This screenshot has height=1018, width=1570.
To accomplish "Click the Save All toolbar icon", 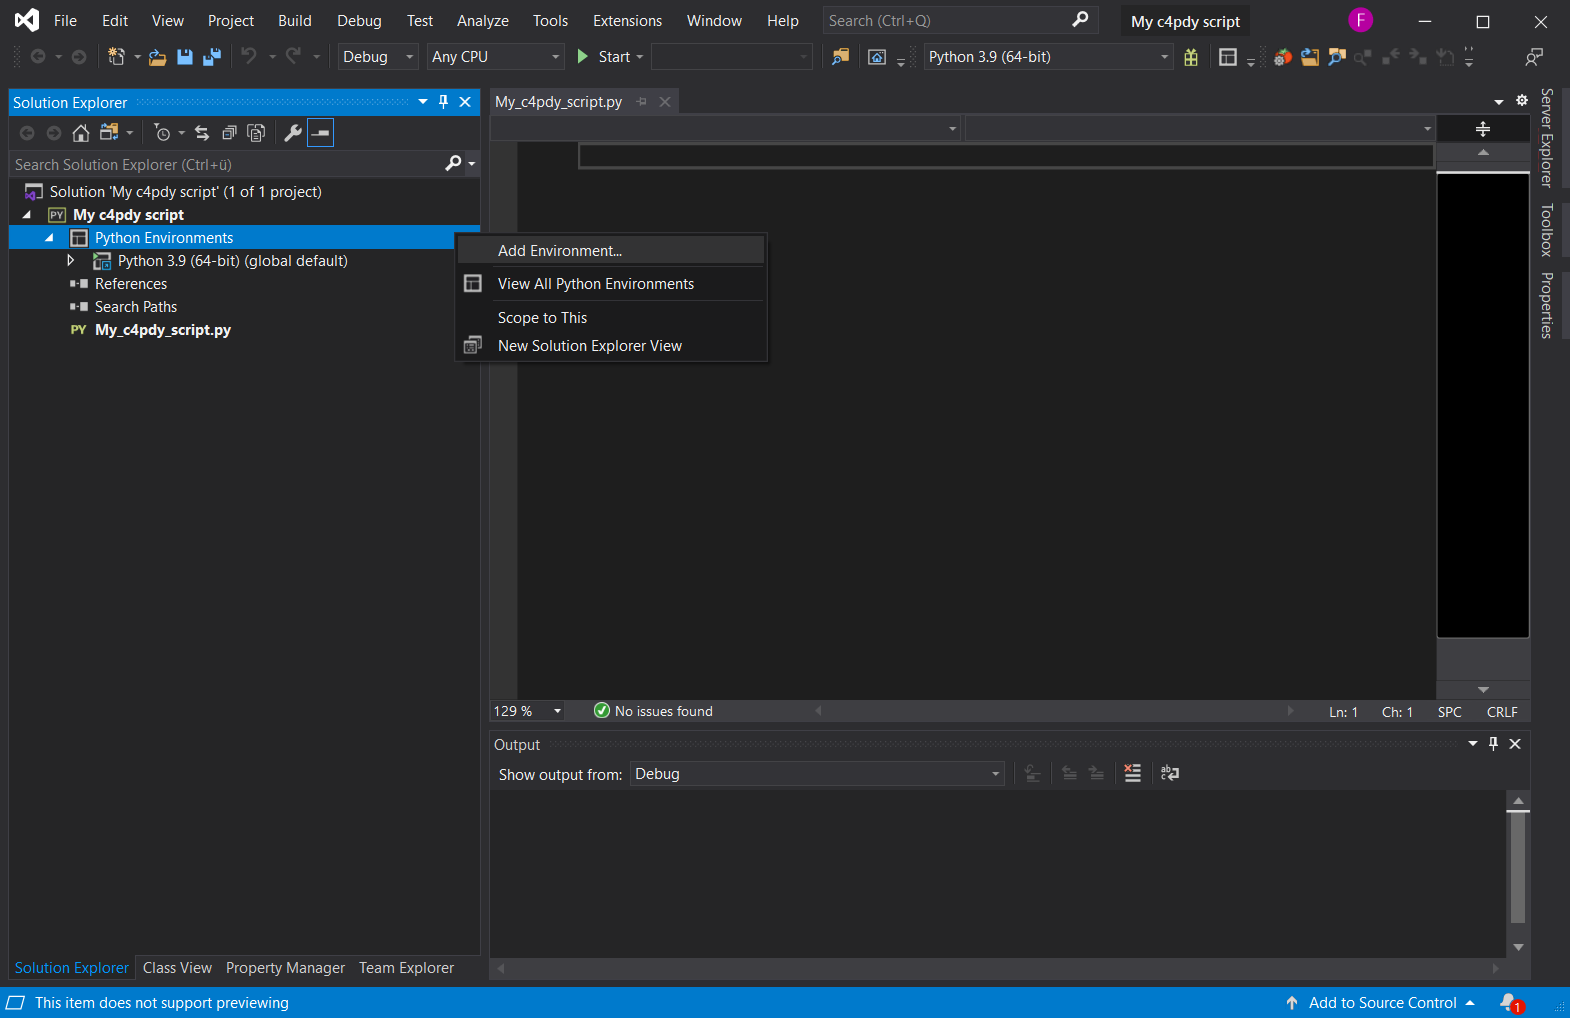I will click(x=212, y=57).
